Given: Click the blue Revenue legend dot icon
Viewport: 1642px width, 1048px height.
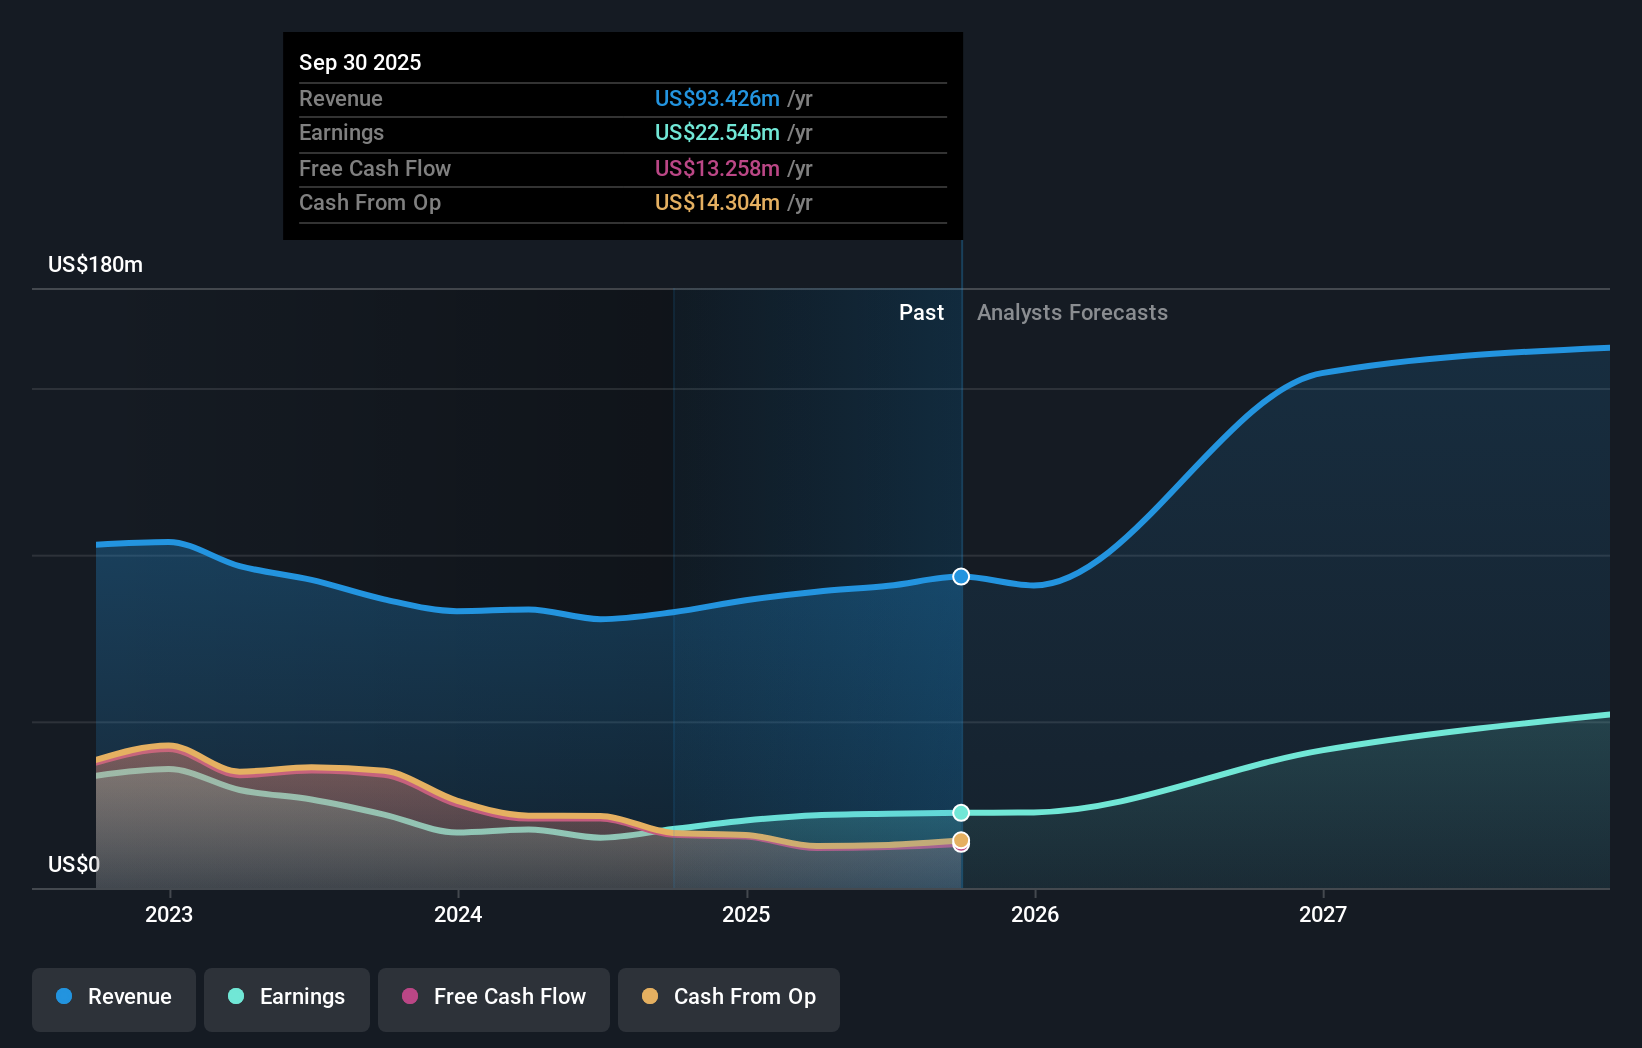Looking at the screenshot, I should tap(62, 997).
